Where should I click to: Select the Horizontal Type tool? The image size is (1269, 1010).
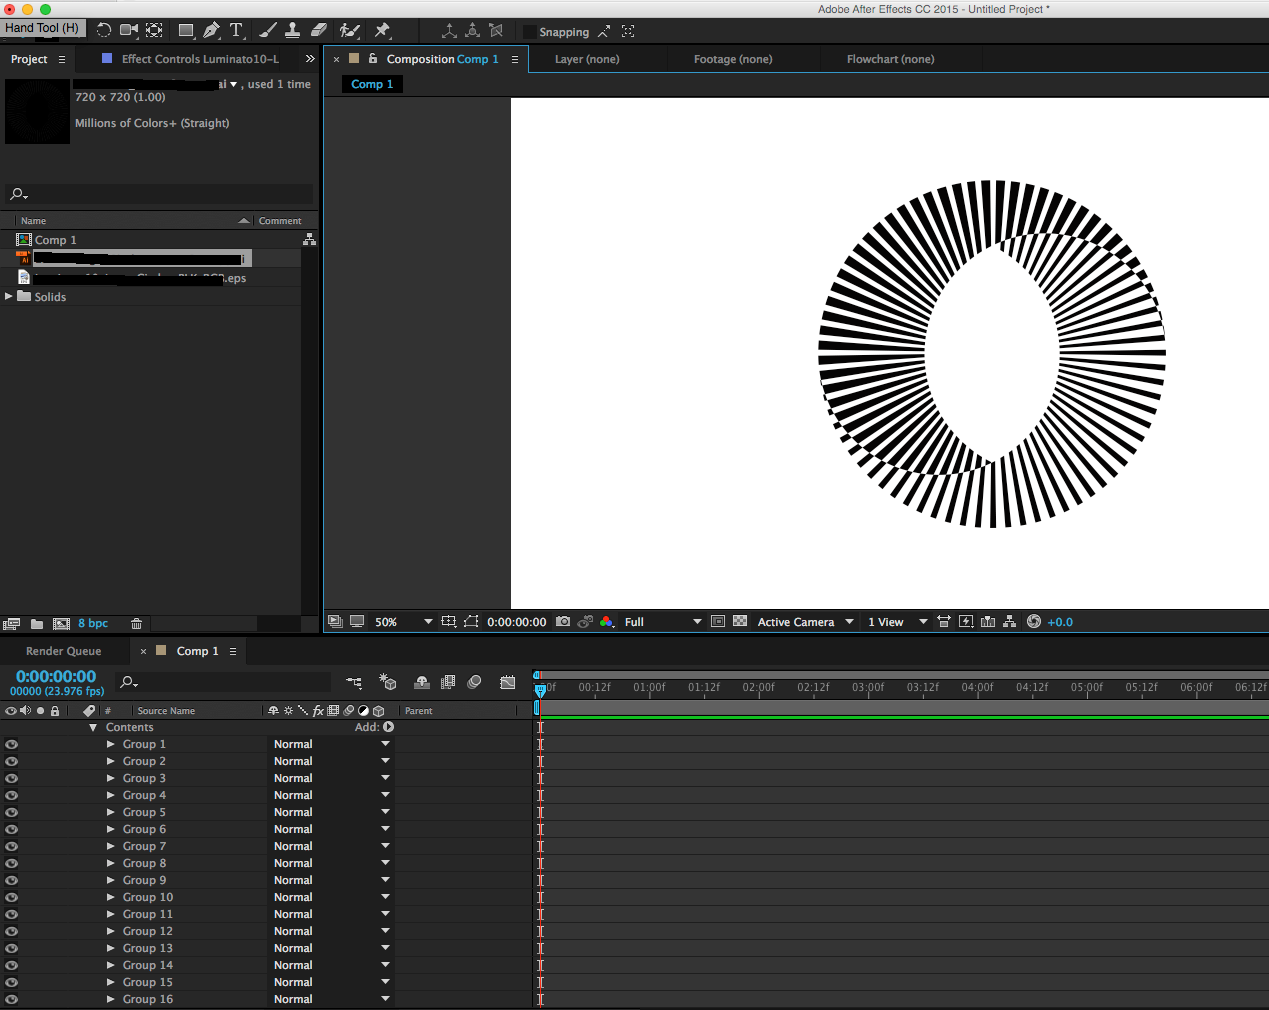pos(237,30)
